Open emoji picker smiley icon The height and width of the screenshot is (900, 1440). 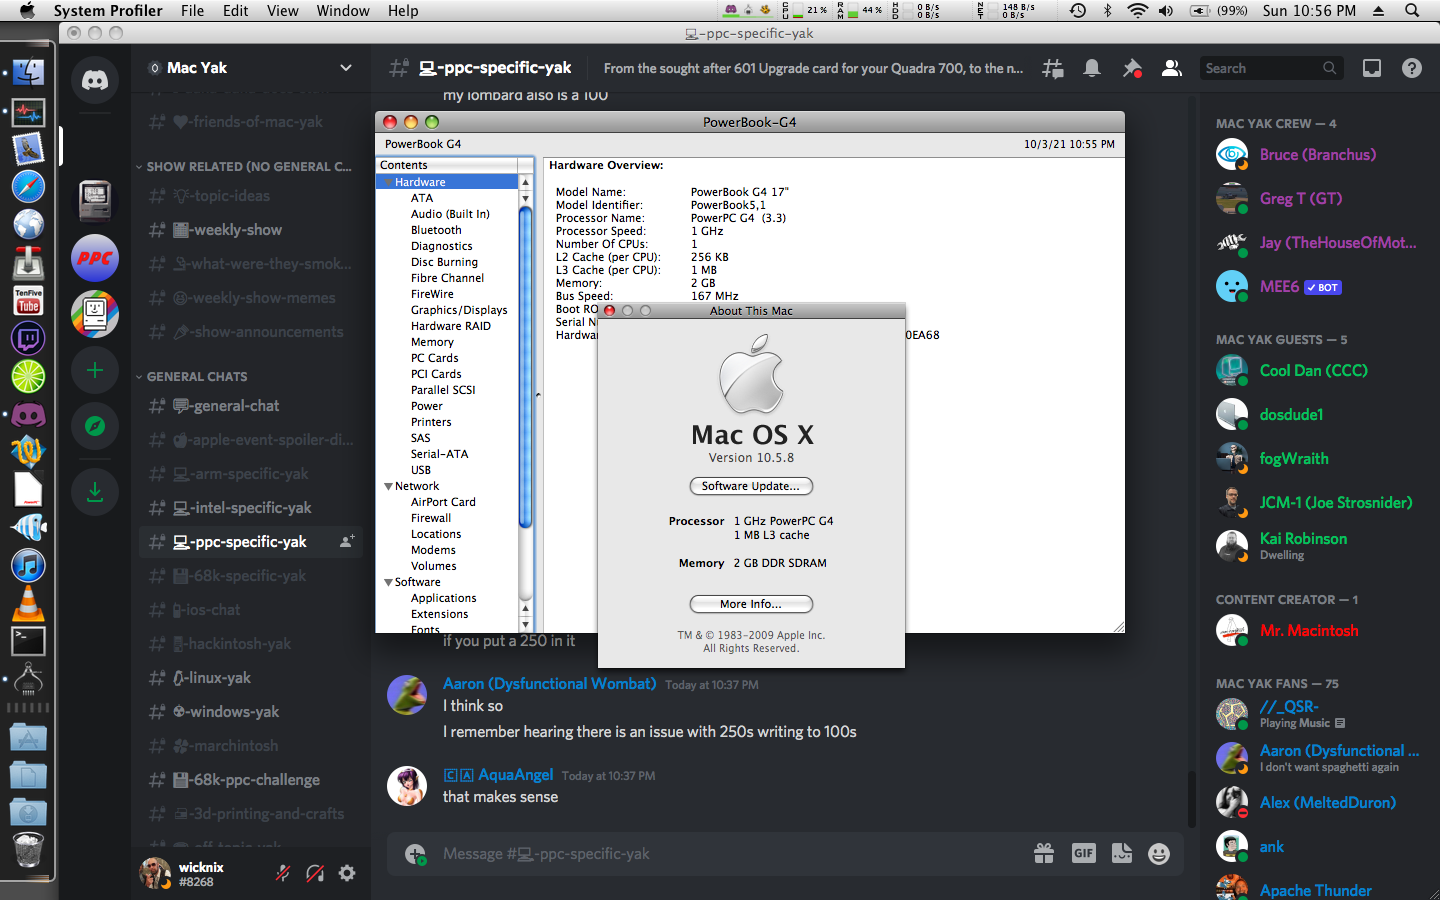(1159, 853)
